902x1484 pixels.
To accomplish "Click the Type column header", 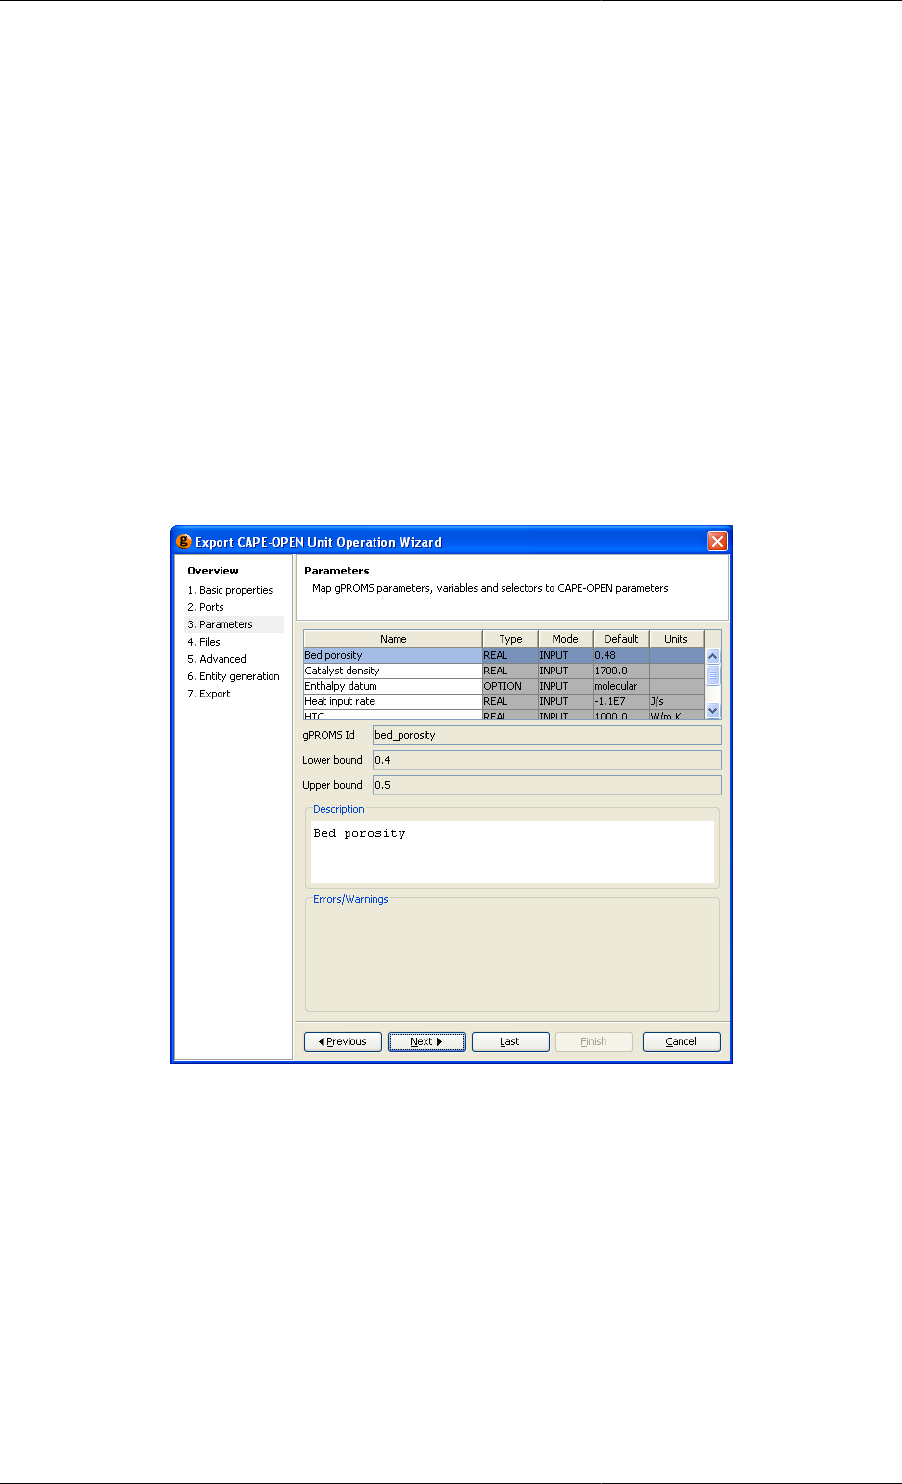I will (510, 639).
